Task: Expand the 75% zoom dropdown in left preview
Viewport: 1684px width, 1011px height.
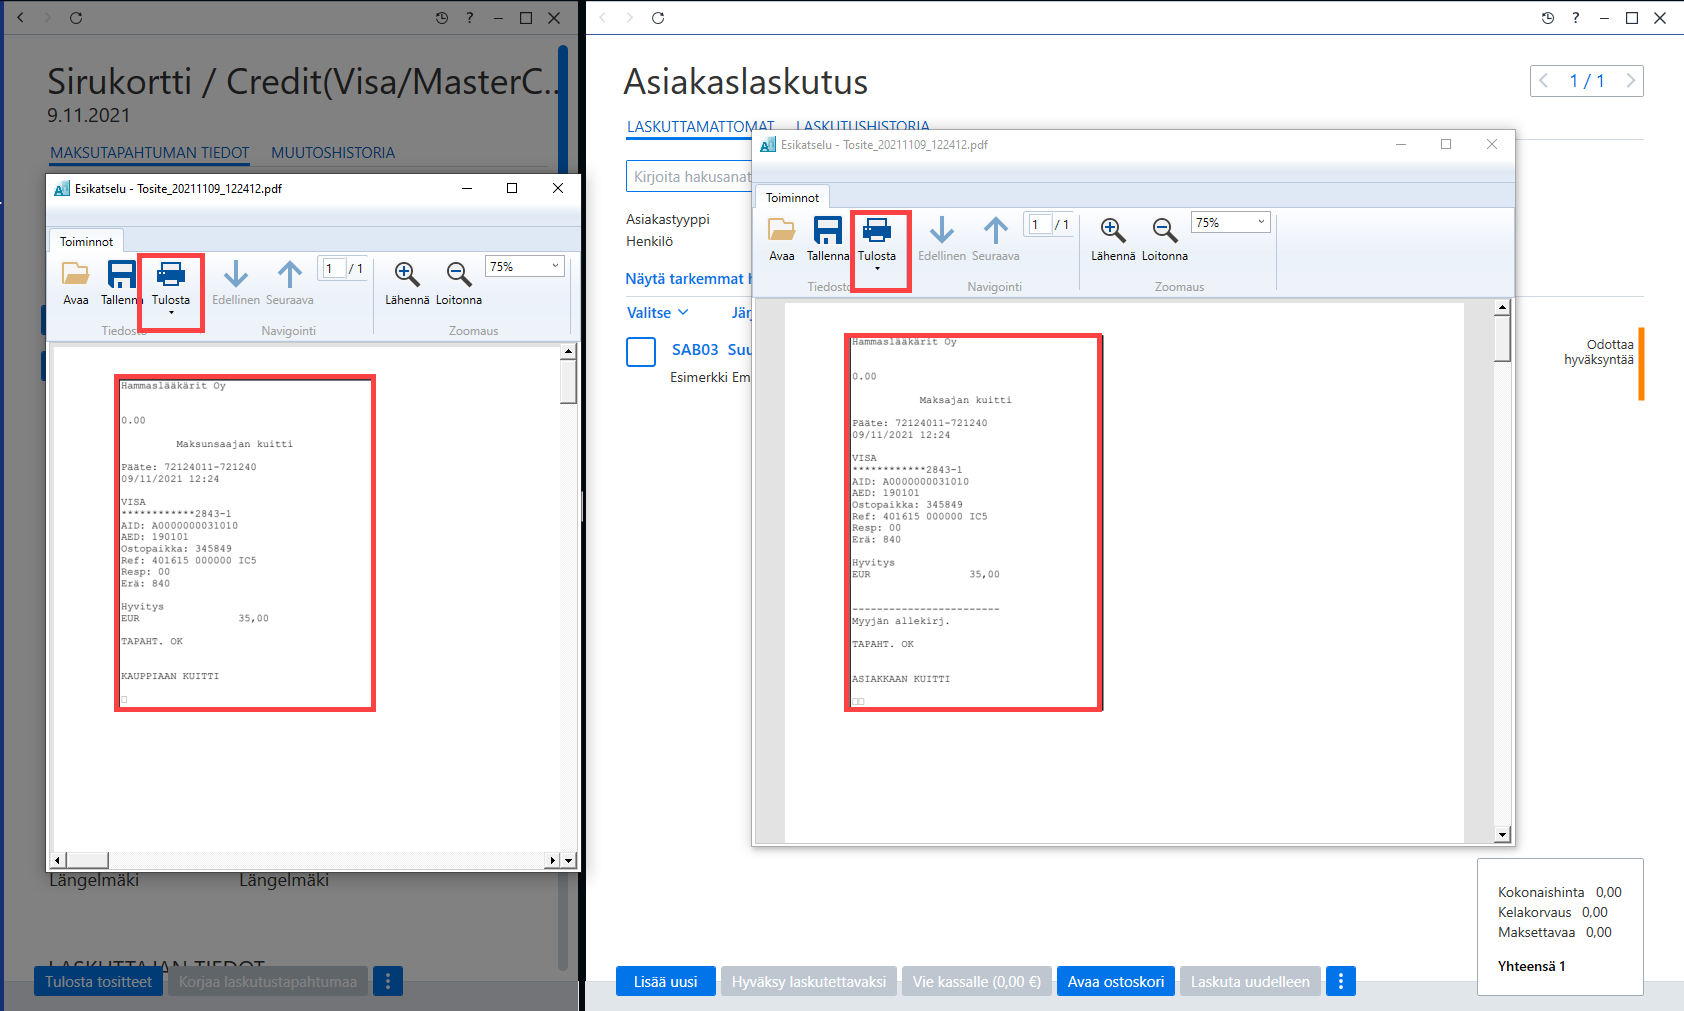Action: [525, 267]
